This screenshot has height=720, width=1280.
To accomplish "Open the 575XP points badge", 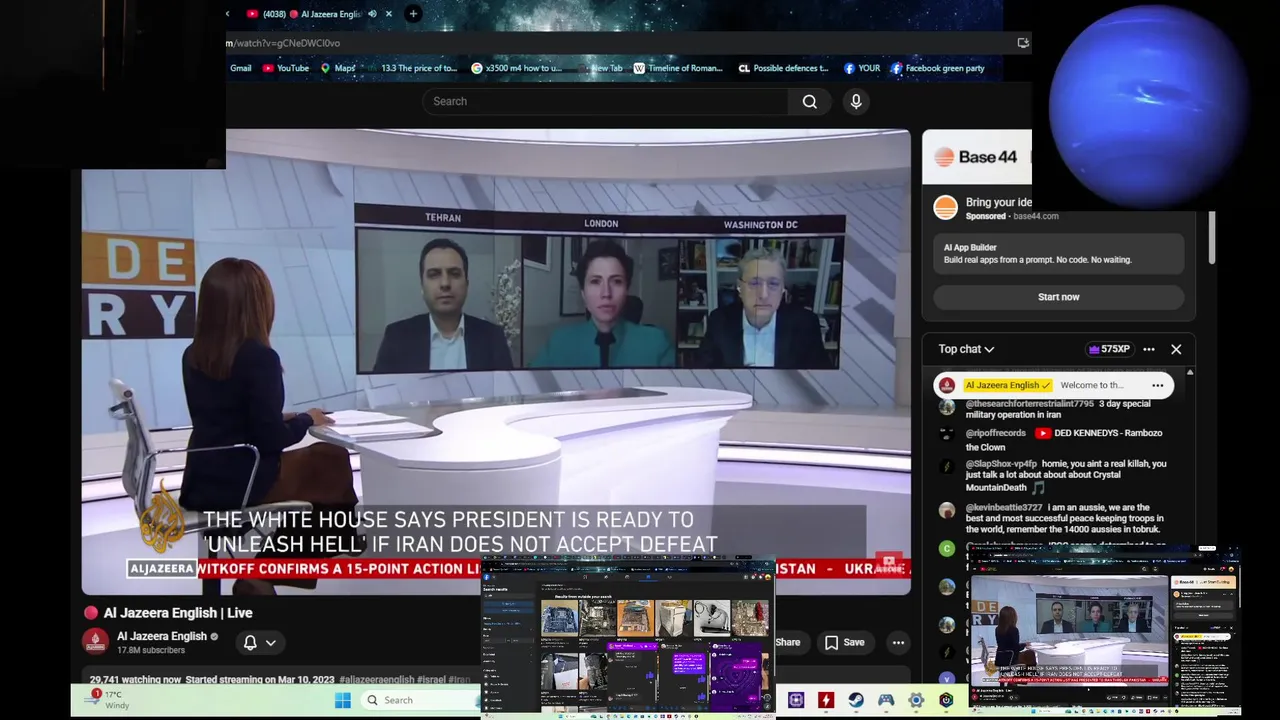I will point(1109,349).
